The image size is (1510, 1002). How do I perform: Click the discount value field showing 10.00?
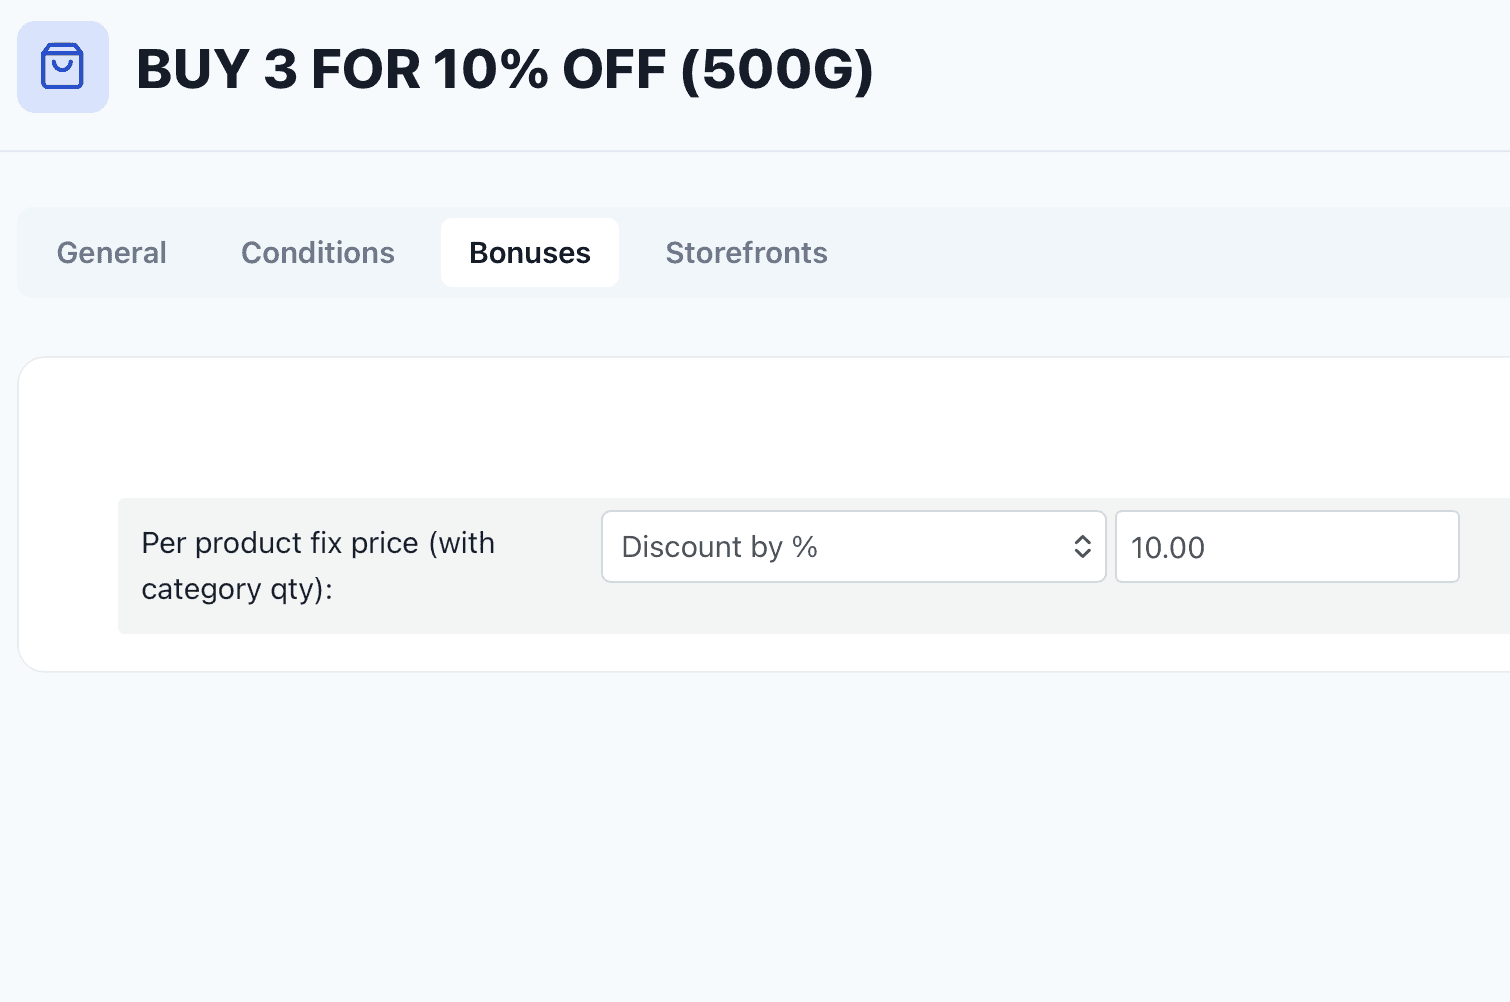click(1286, 547)
